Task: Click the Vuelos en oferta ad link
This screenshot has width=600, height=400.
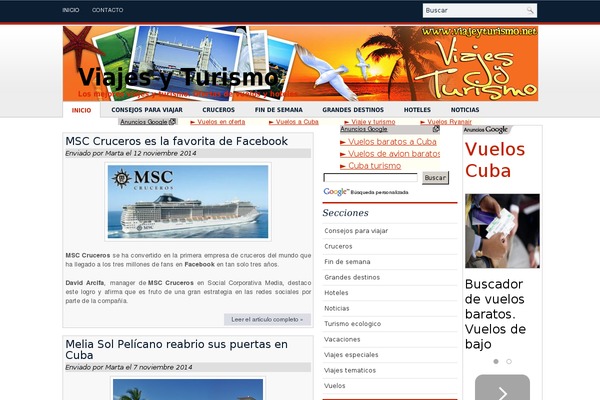Action: 217,122
